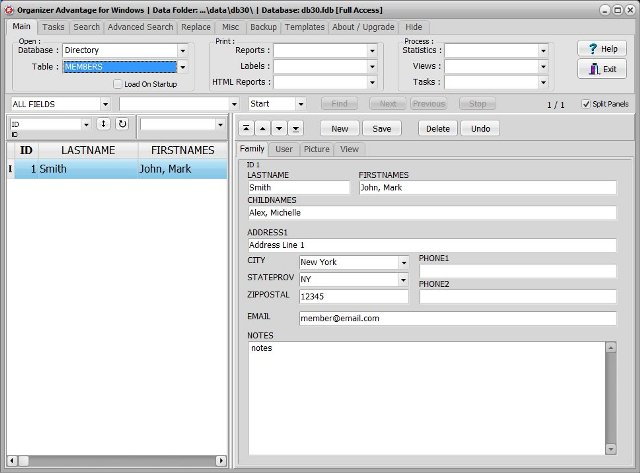Jump to first record arrow button
This screenshot has width=640, height=473.
click(x=246, y=129)
